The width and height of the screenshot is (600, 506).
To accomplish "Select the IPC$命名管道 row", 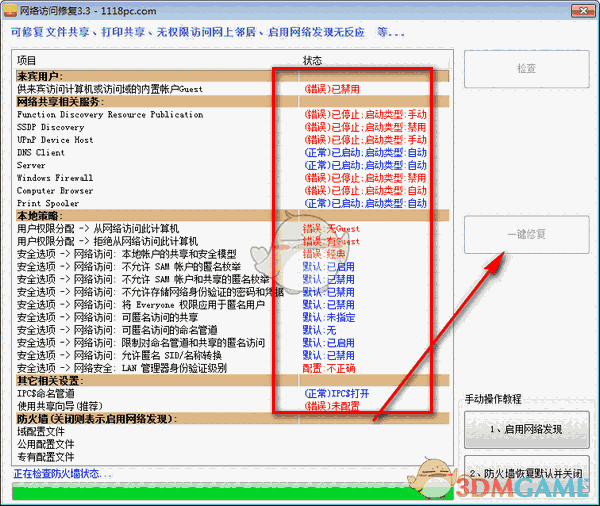I will click(232, 393).
